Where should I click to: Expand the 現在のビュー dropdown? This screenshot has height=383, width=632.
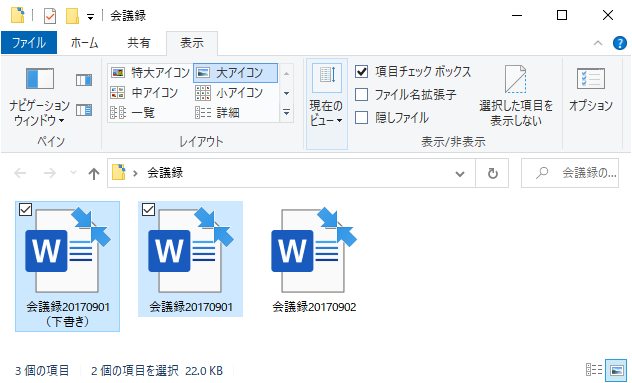pyautogui.click(x=326, y=104)
